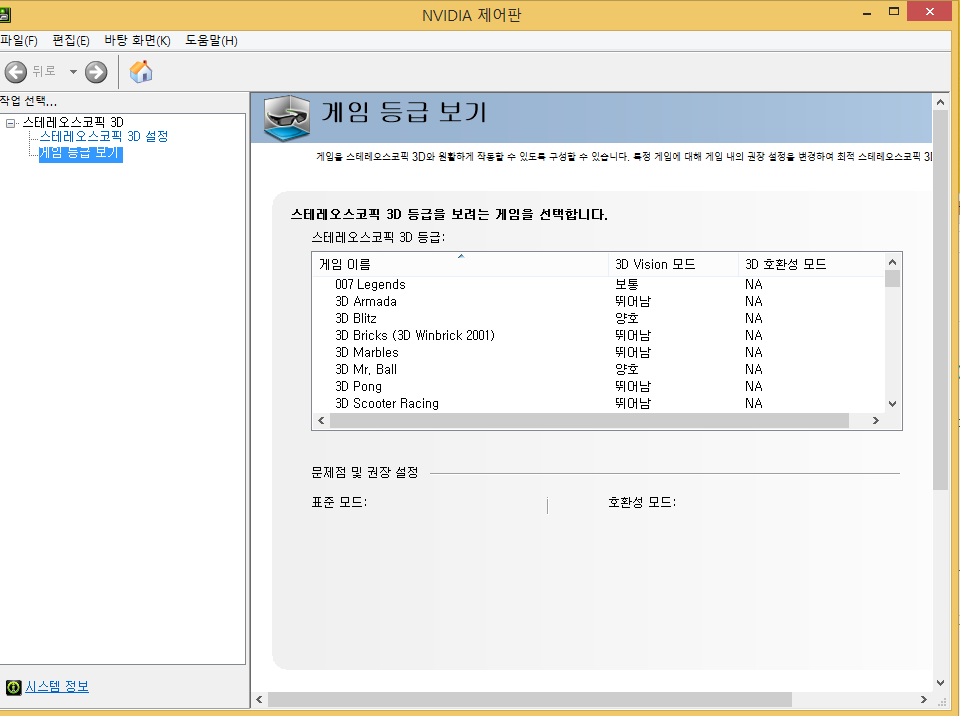The width and height of the screenshot is (960, 716).
Task: Open the 도움말(H) menu
Action: pyautogui.click(x=211, y=40)
